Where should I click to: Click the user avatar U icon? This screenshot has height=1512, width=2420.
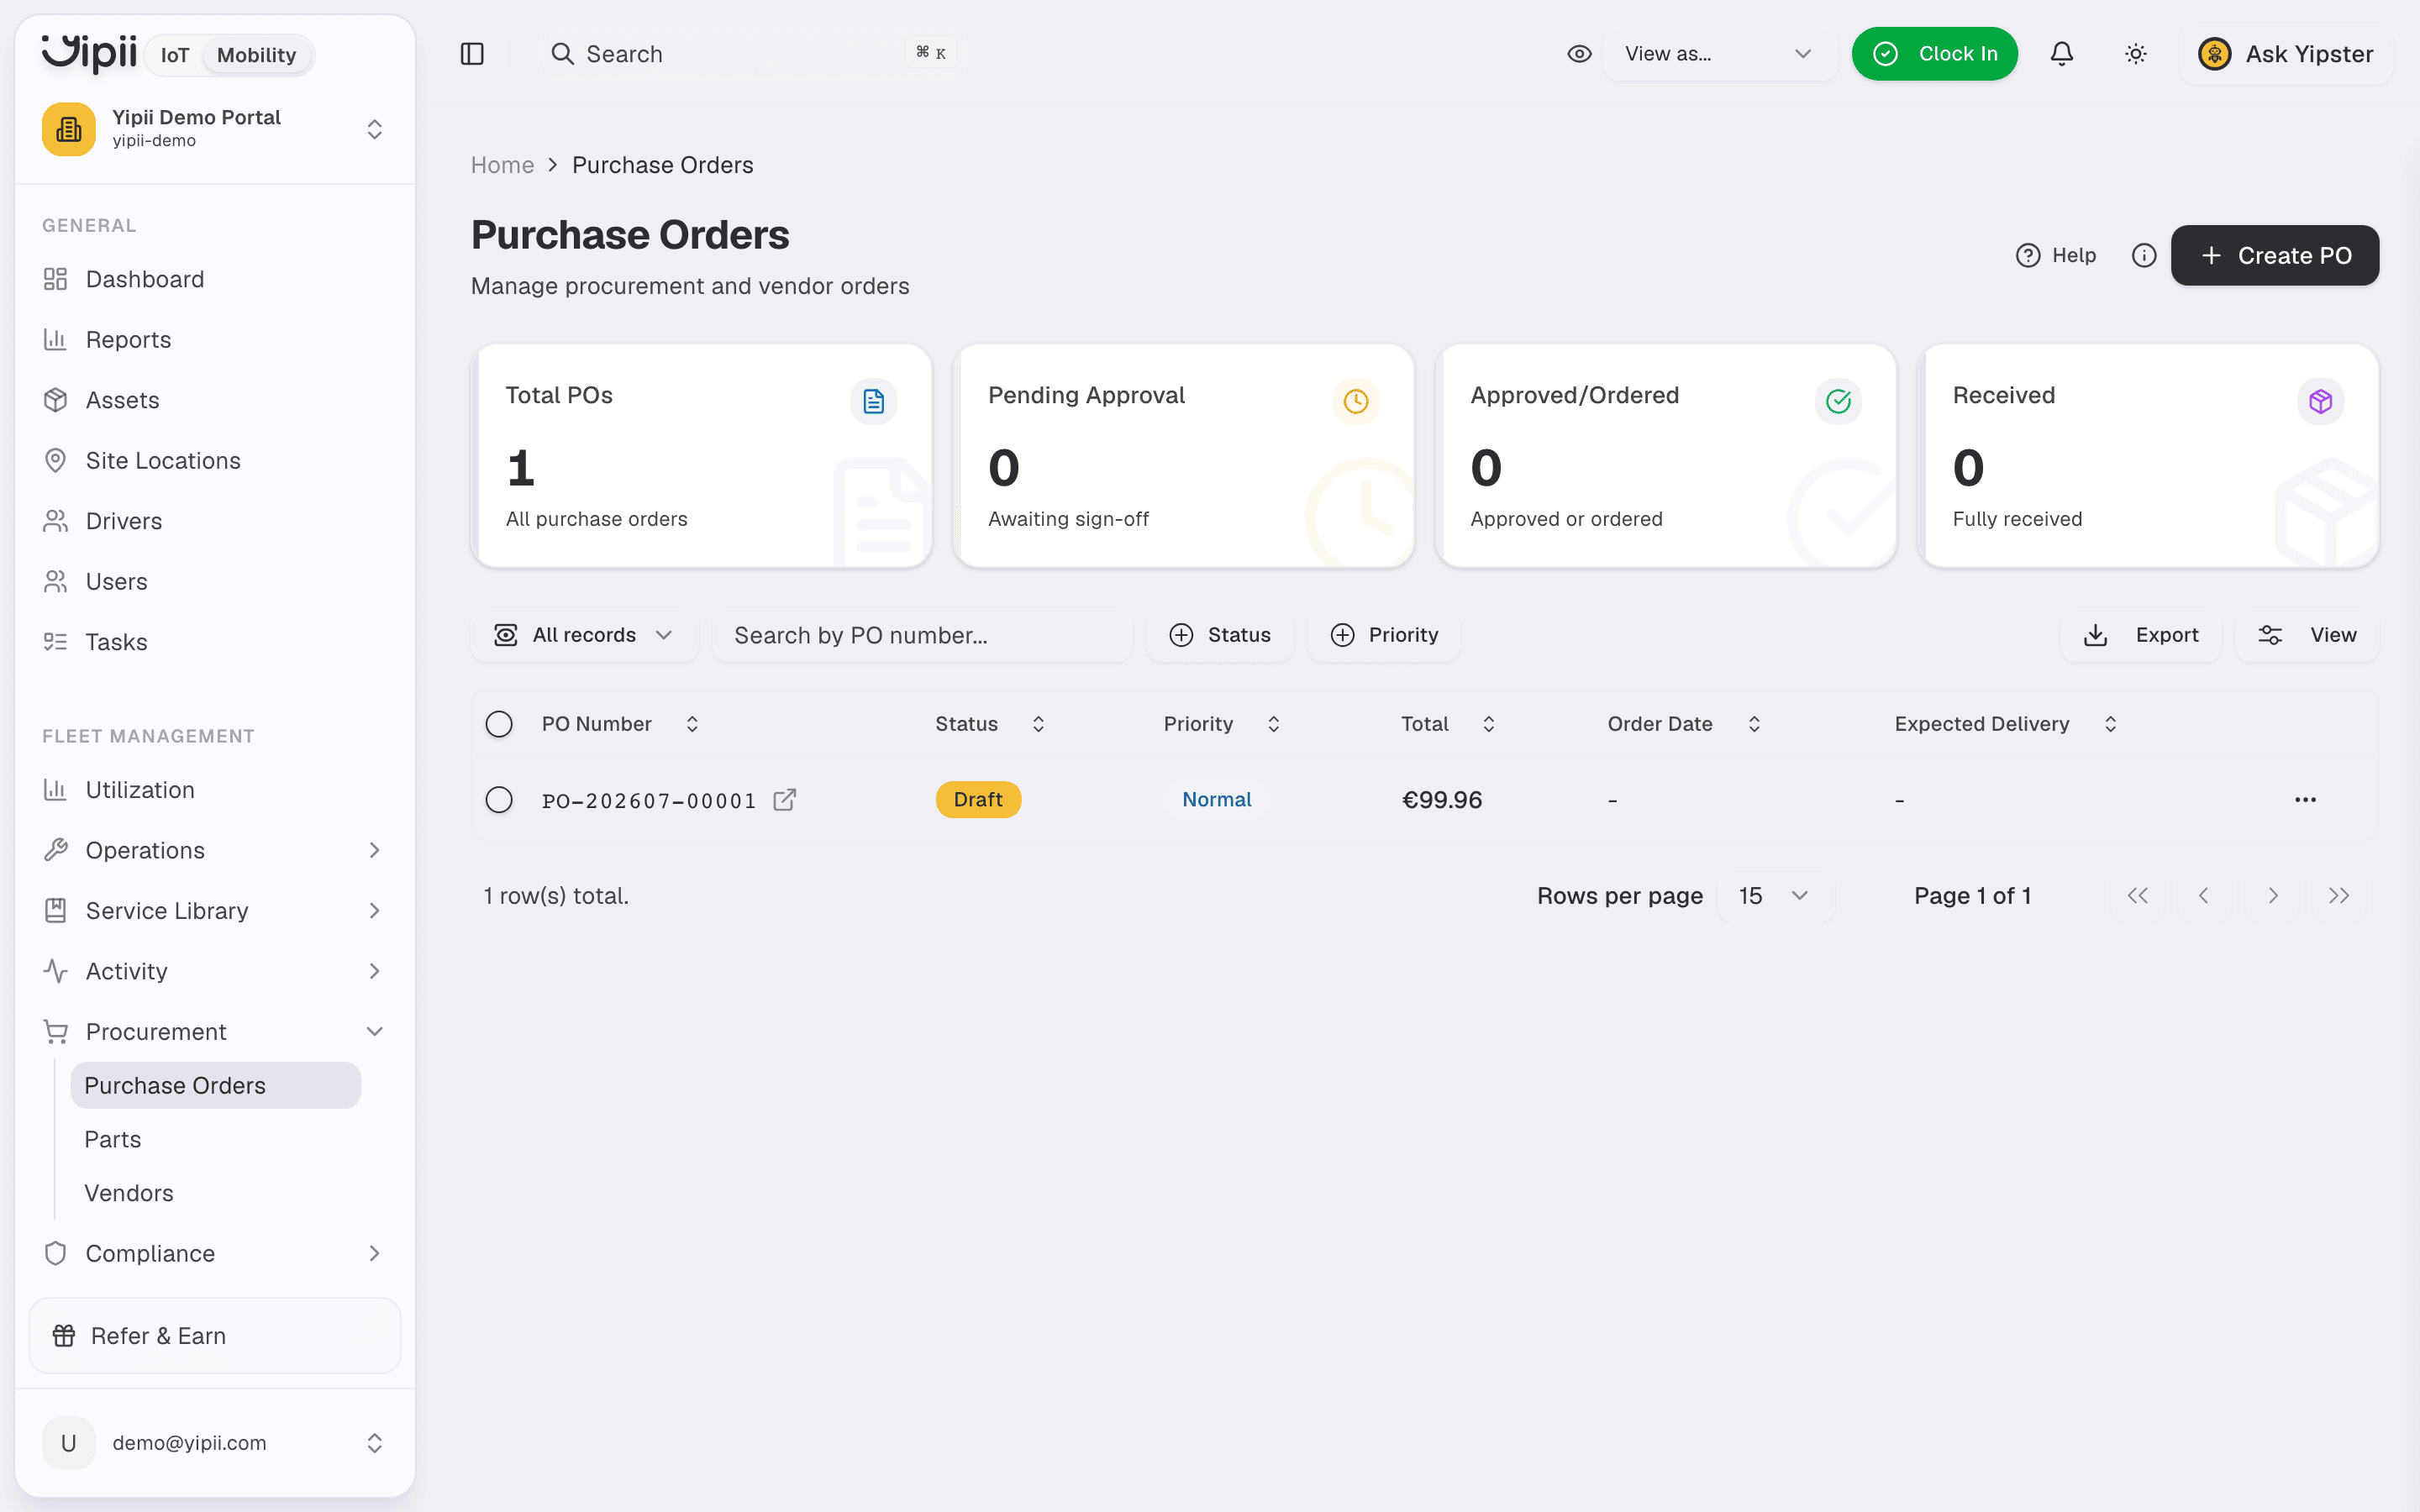[69, 1443]
